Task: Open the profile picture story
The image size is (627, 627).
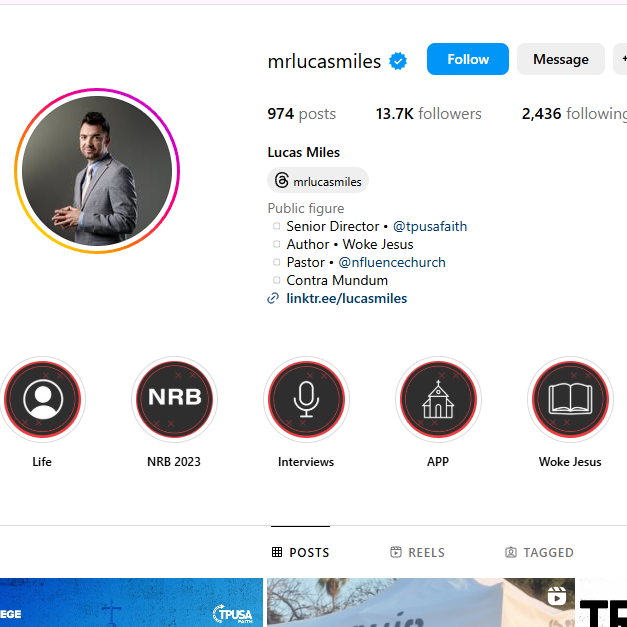Action: [x=97, y=171]
